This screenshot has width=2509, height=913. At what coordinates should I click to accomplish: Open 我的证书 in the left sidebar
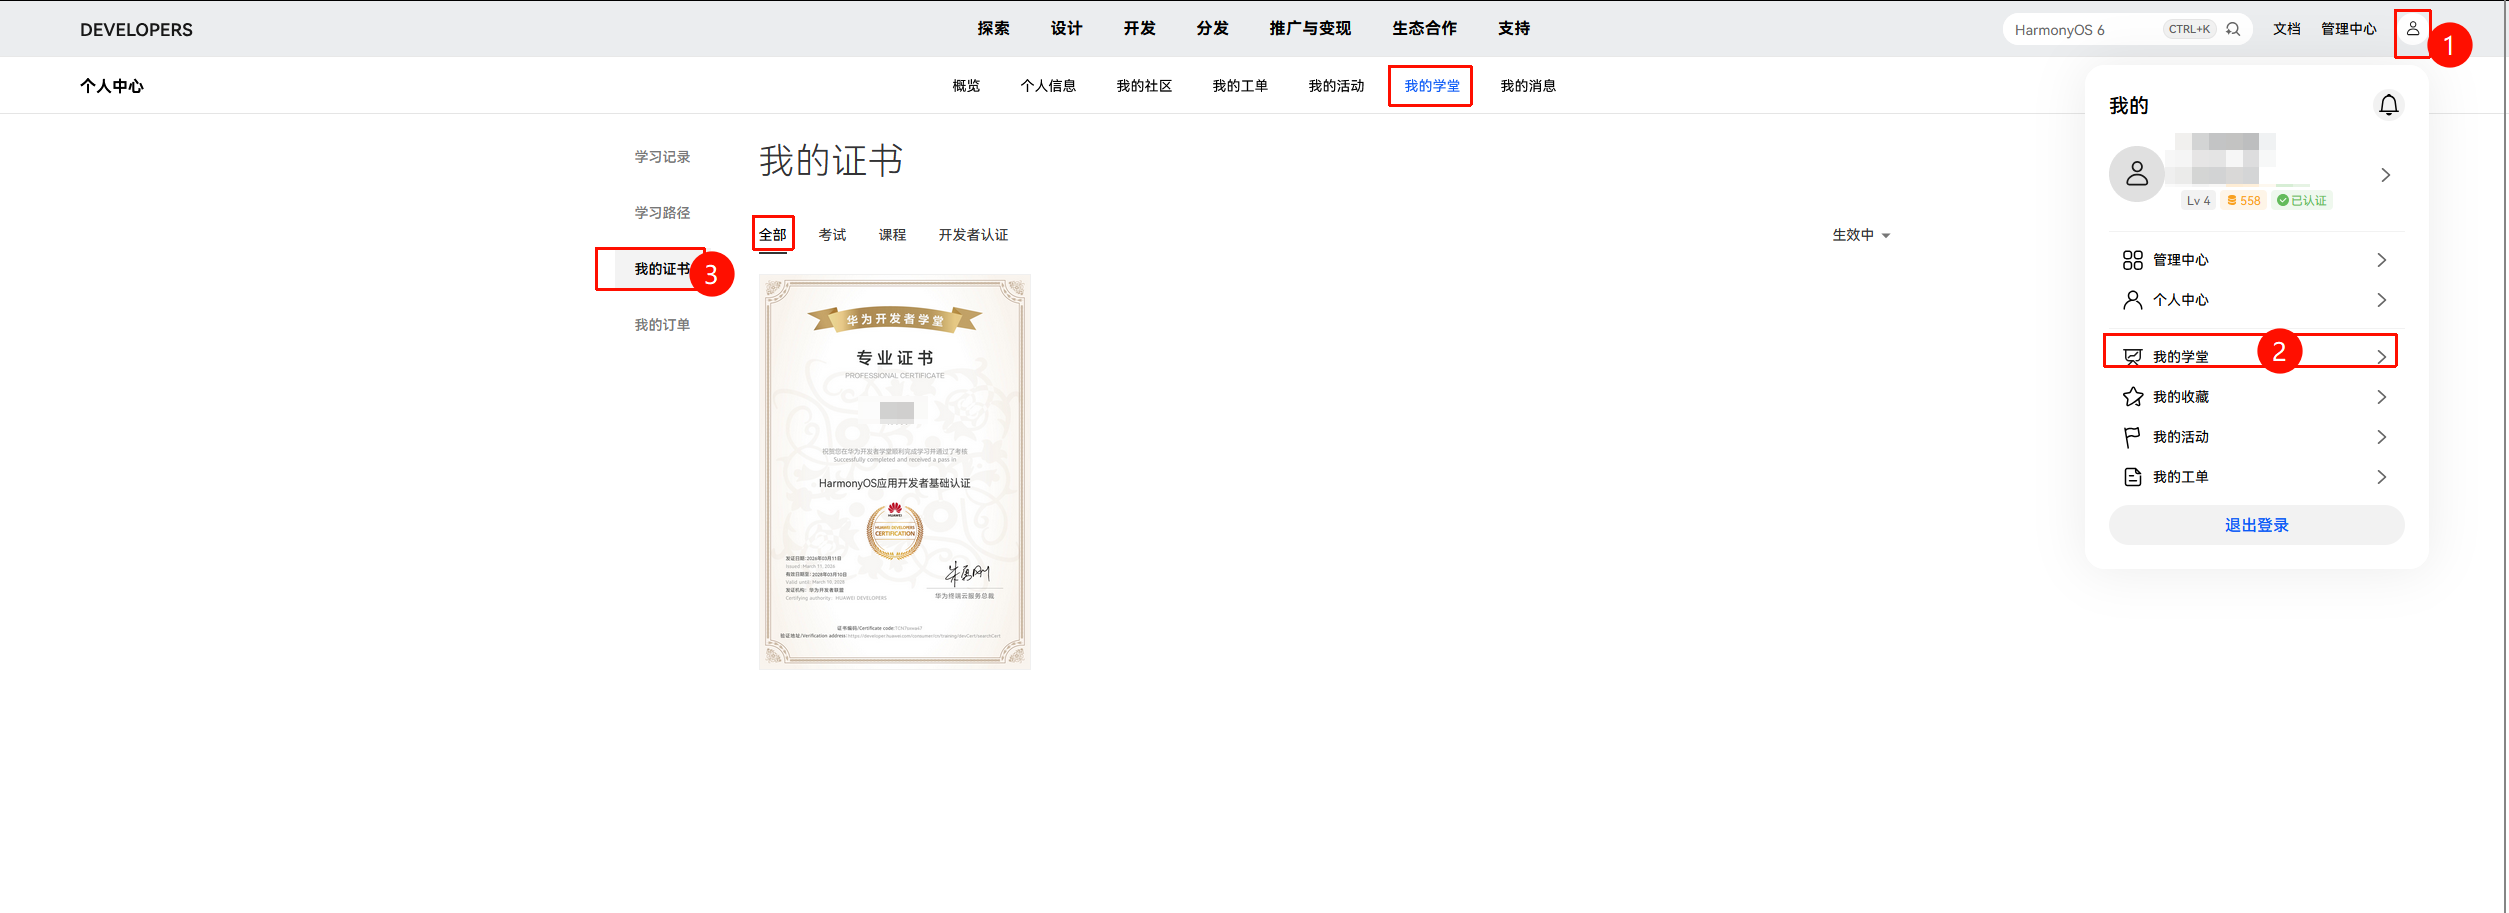[x=662, y=269]
